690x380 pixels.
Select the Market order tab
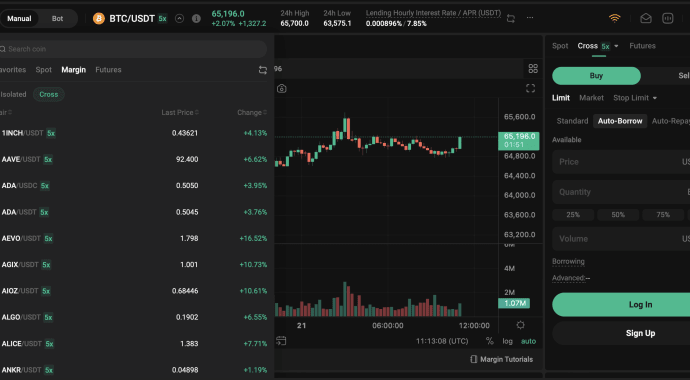591,98
